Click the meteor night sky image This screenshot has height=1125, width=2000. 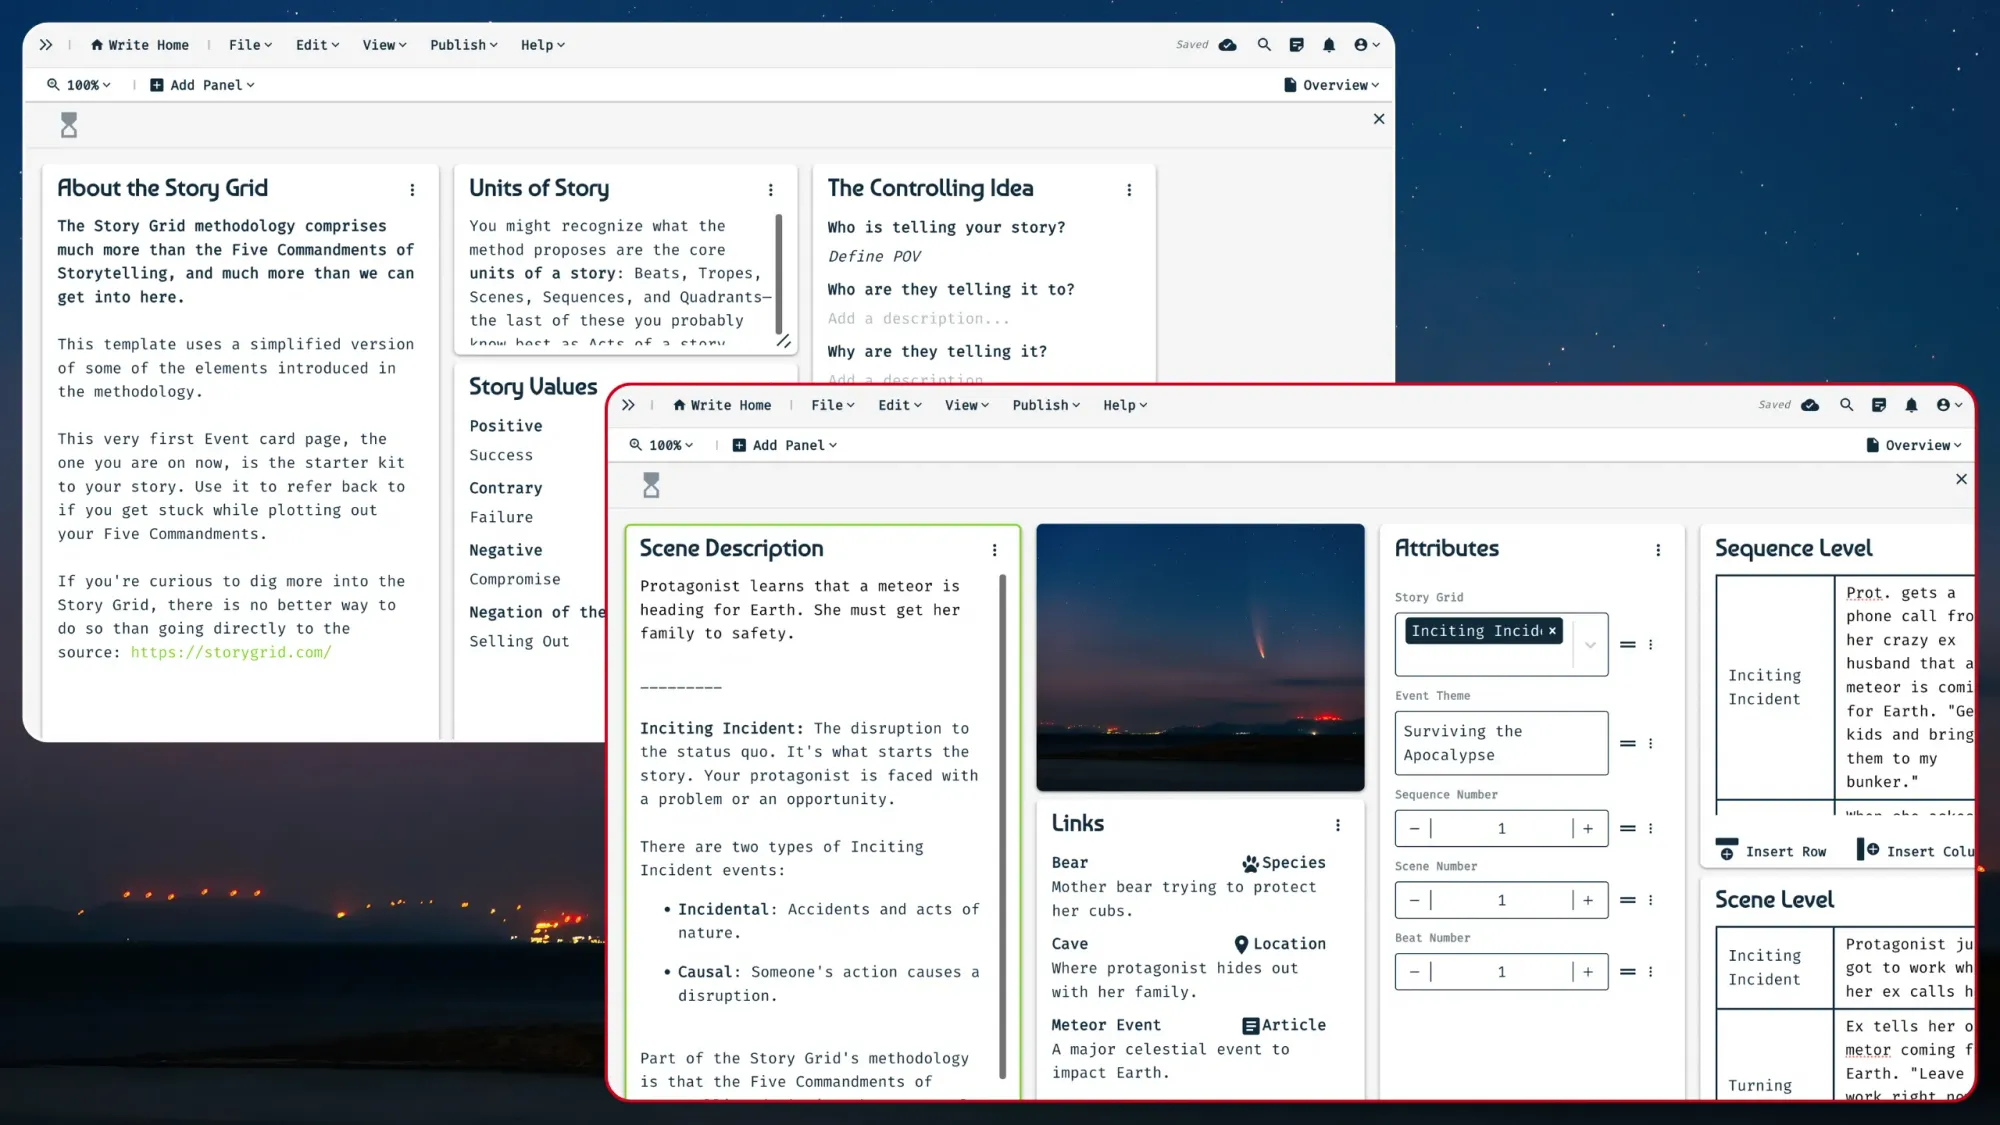pyautogui.click(x=1200, y=657)
